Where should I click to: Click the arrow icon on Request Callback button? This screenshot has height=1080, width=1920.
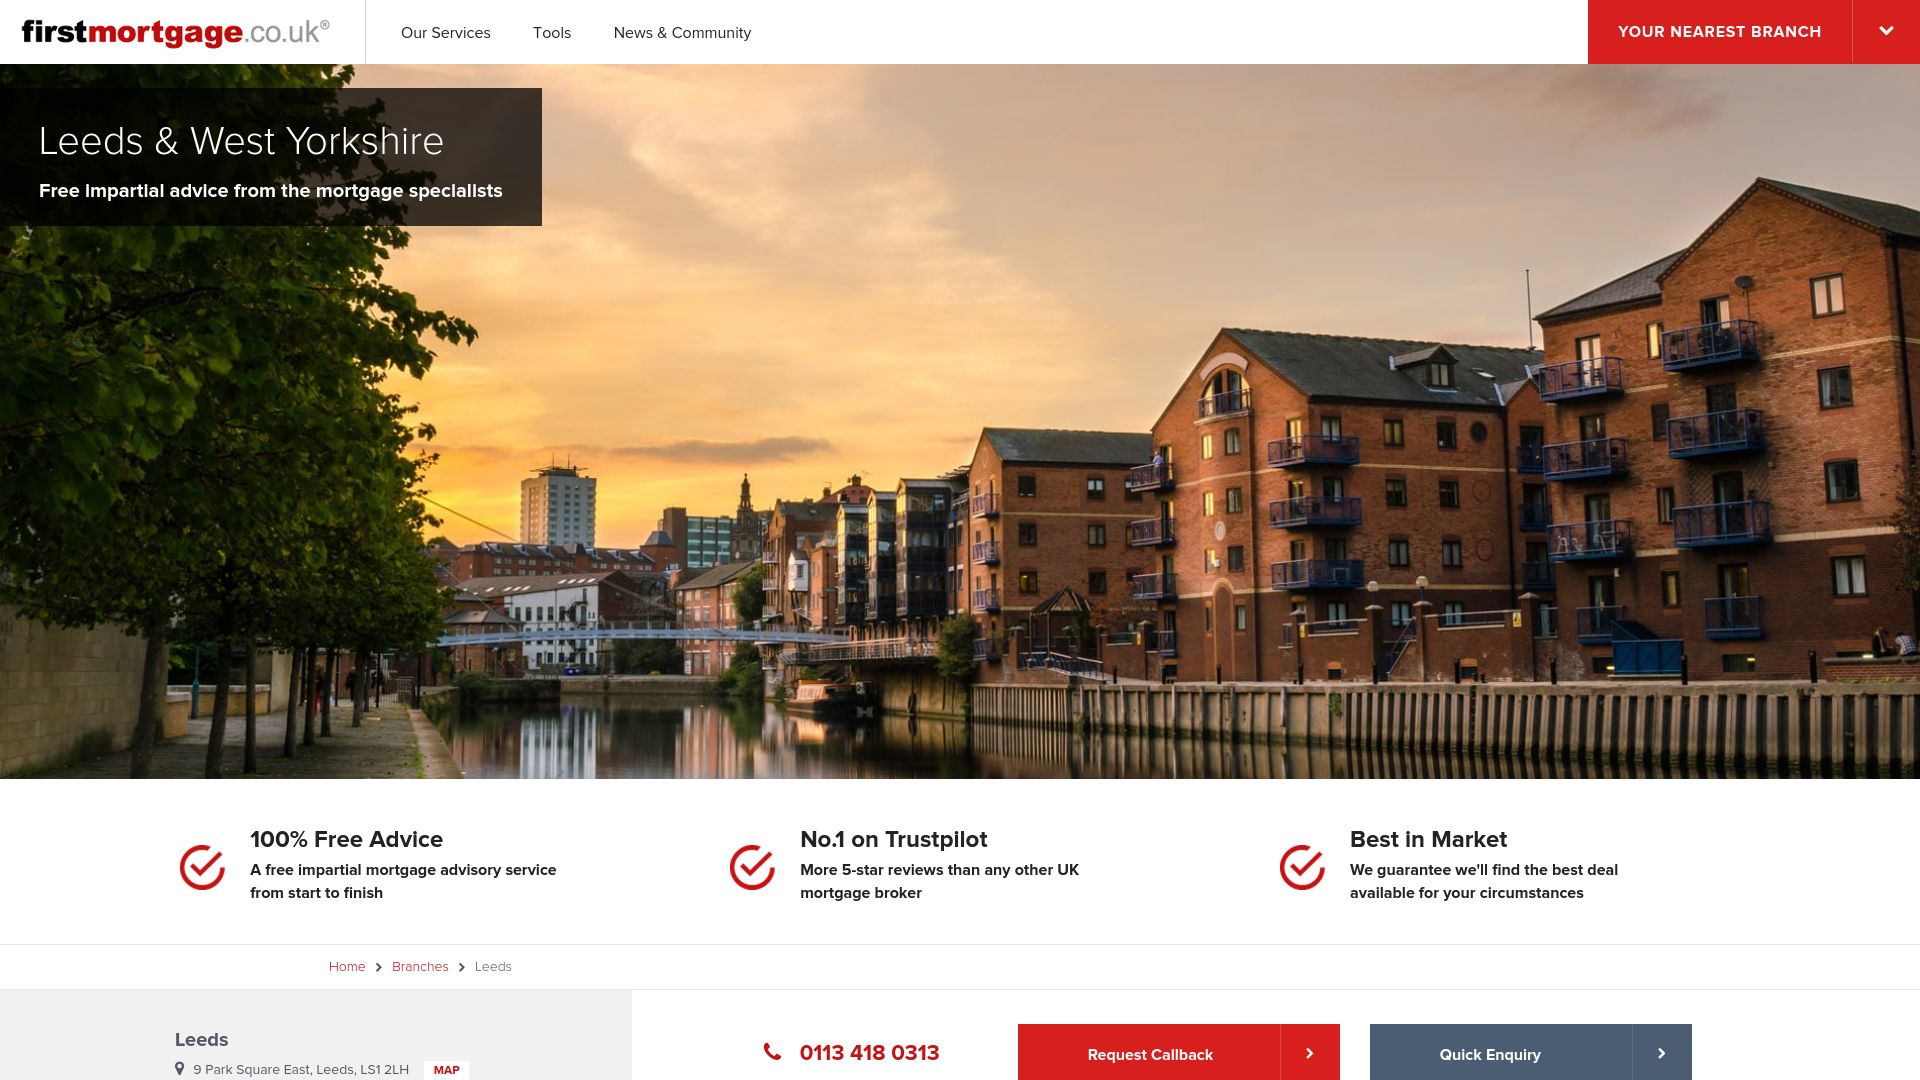point(1309,1052)
